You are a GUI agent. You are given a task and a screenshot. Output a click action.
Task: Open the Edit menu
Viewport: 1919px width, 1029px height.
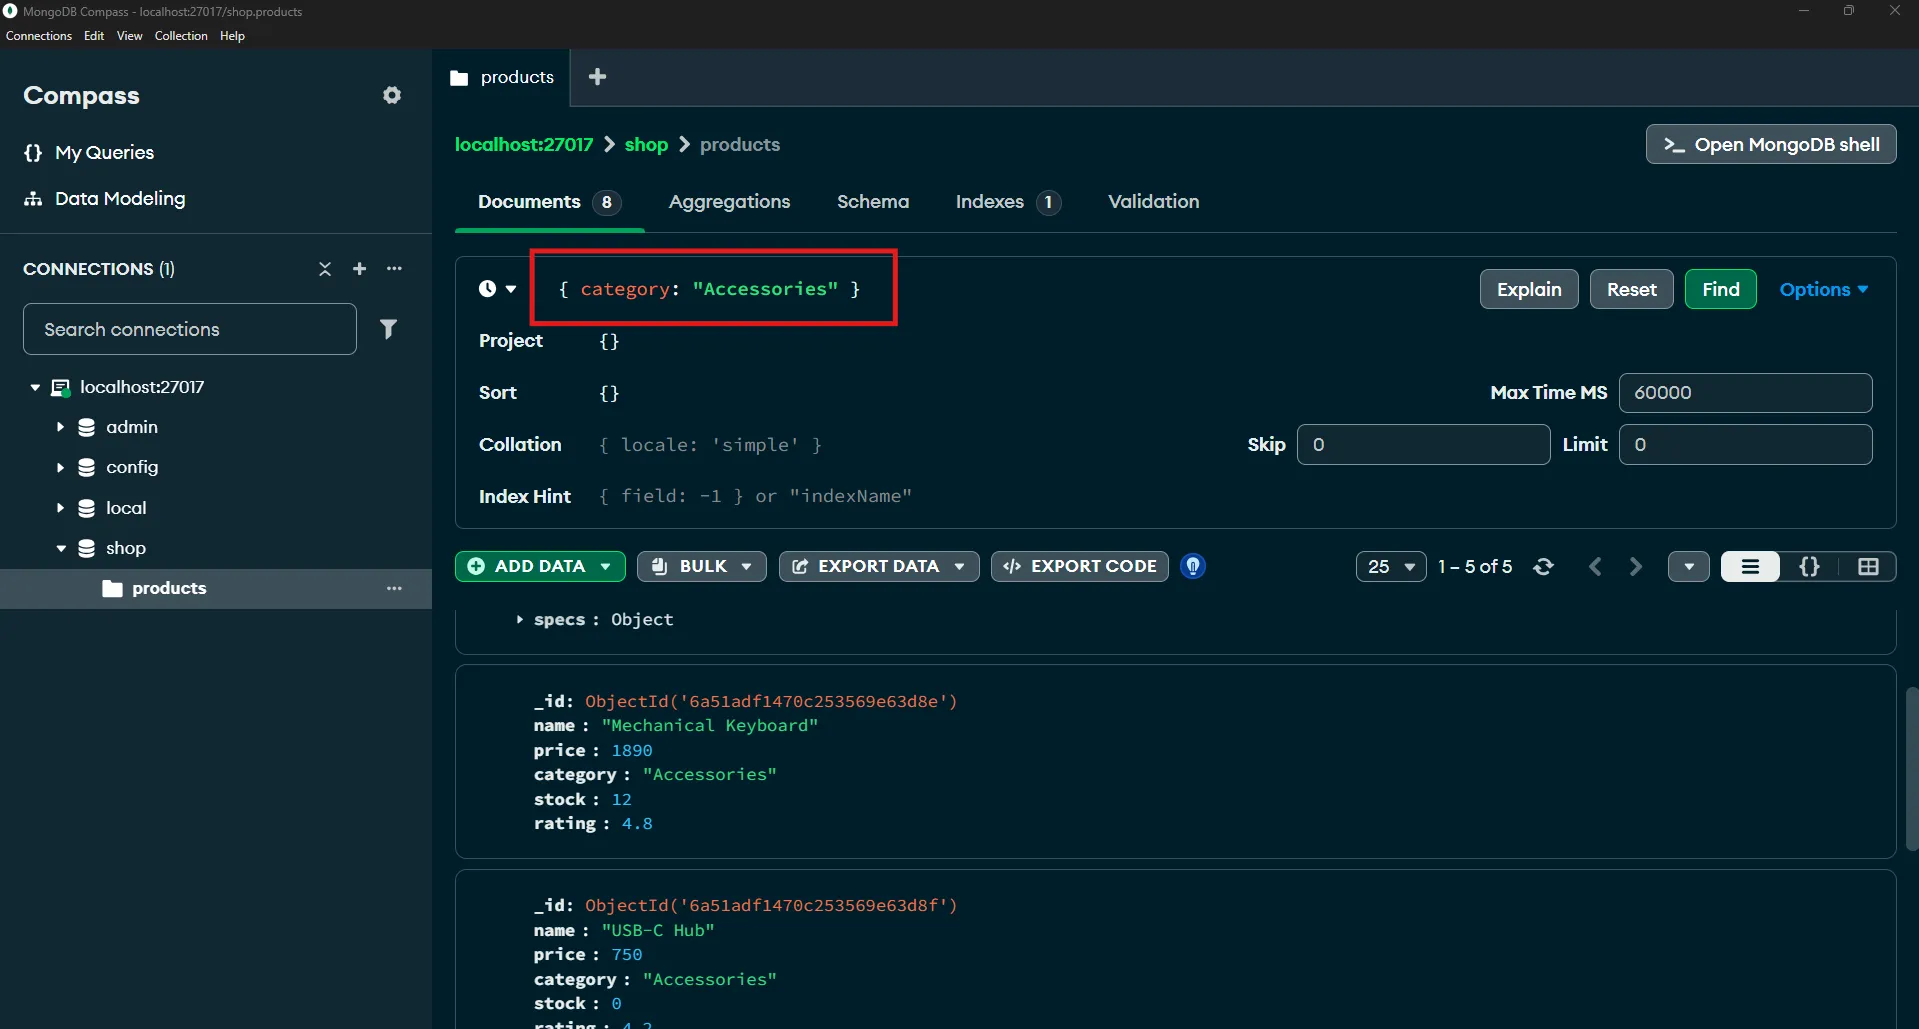coord(94,36)
